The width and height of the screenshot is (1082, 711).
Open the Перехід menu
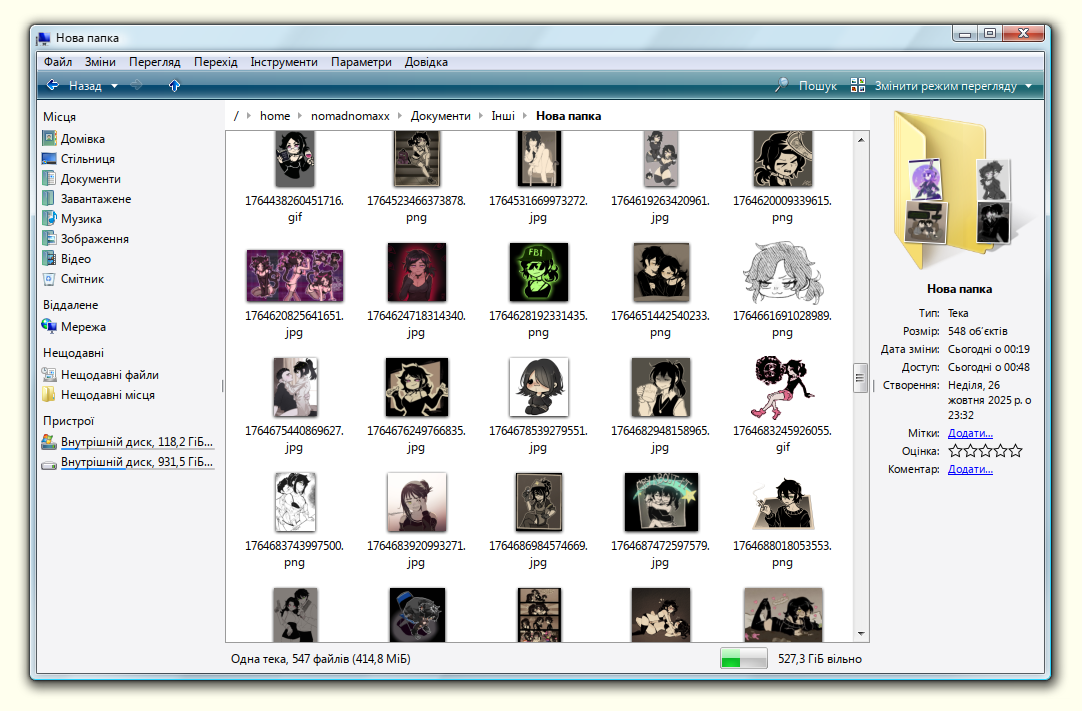pyautogui.click(x=215, y=62)
